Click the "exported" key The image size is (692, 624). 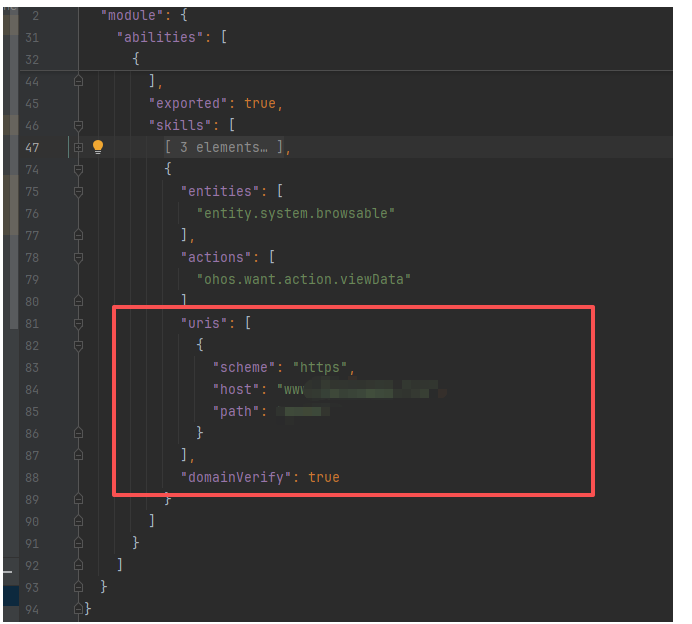tap(188, 103)
